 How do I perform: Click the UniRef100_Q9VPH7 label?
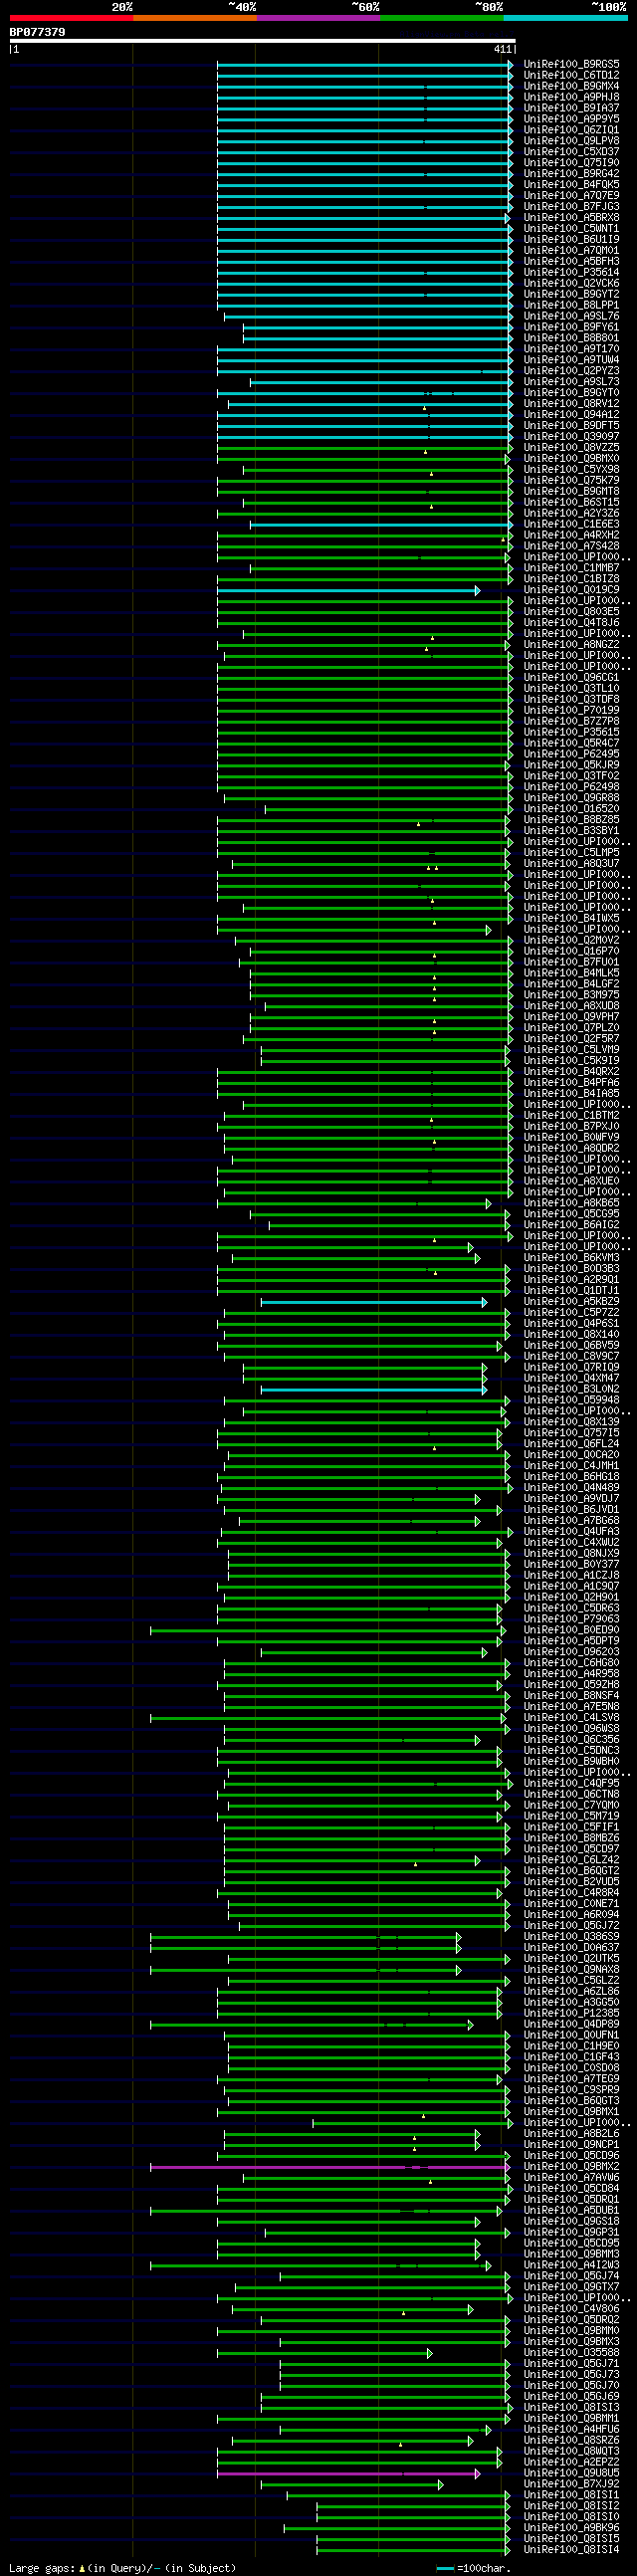tap(571, 1017)
